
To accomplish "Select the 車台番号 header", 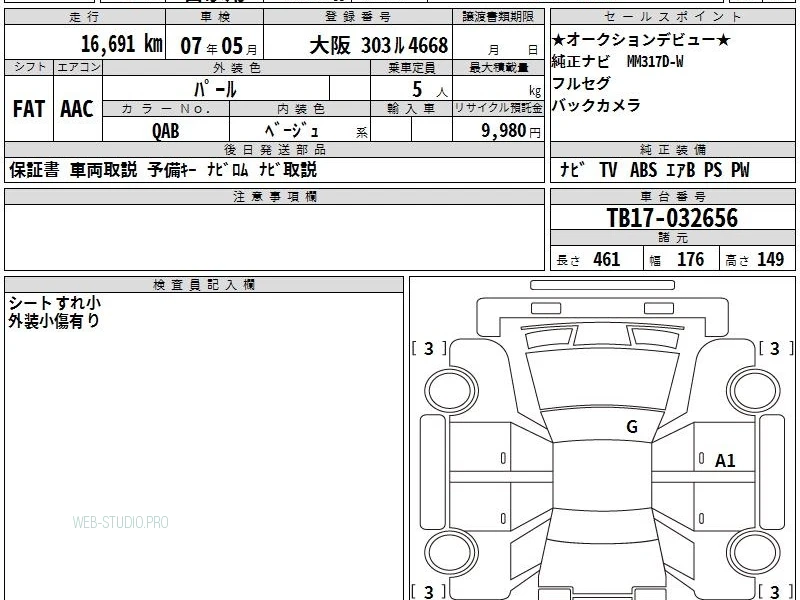I will (x=672, y=196).
